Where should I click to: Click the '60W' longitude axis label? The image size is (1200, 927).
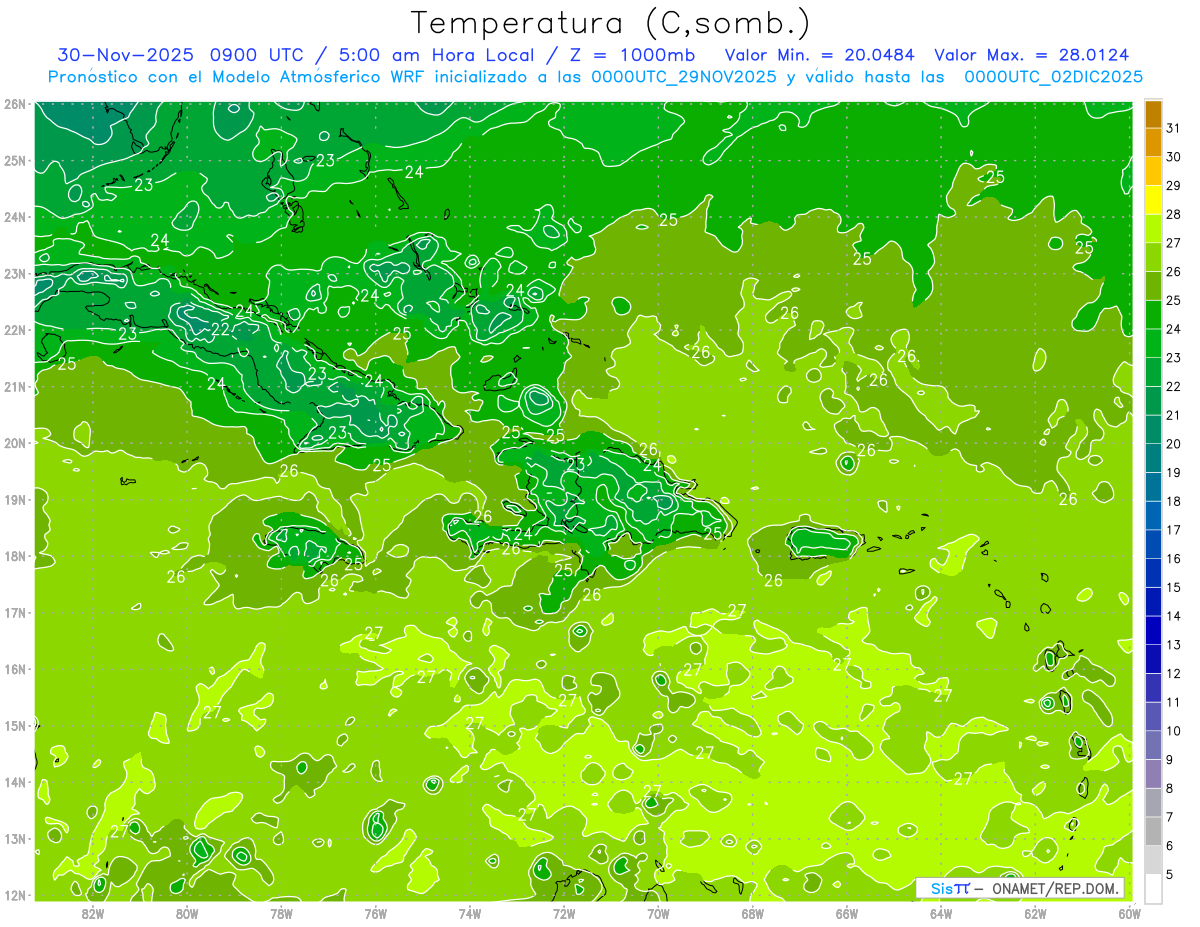coord(1129,913)
